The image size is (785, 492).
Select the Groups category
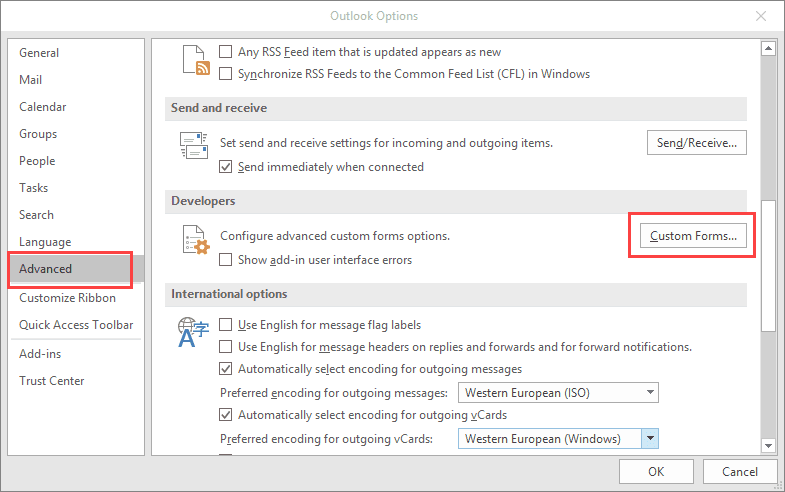point(76,134)
